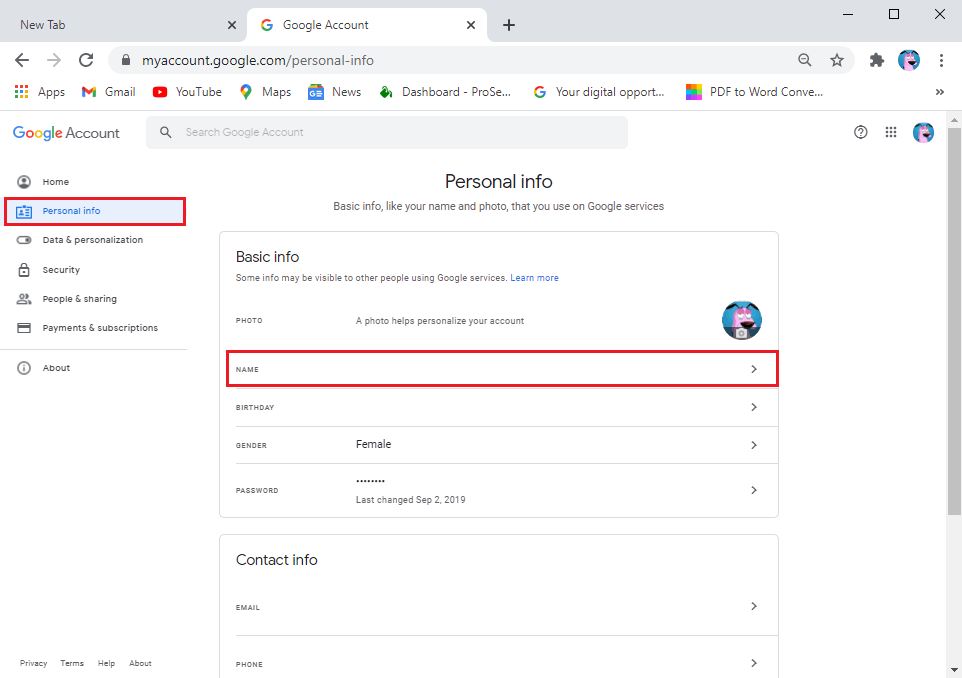Select Security in the sidebar

60,269
